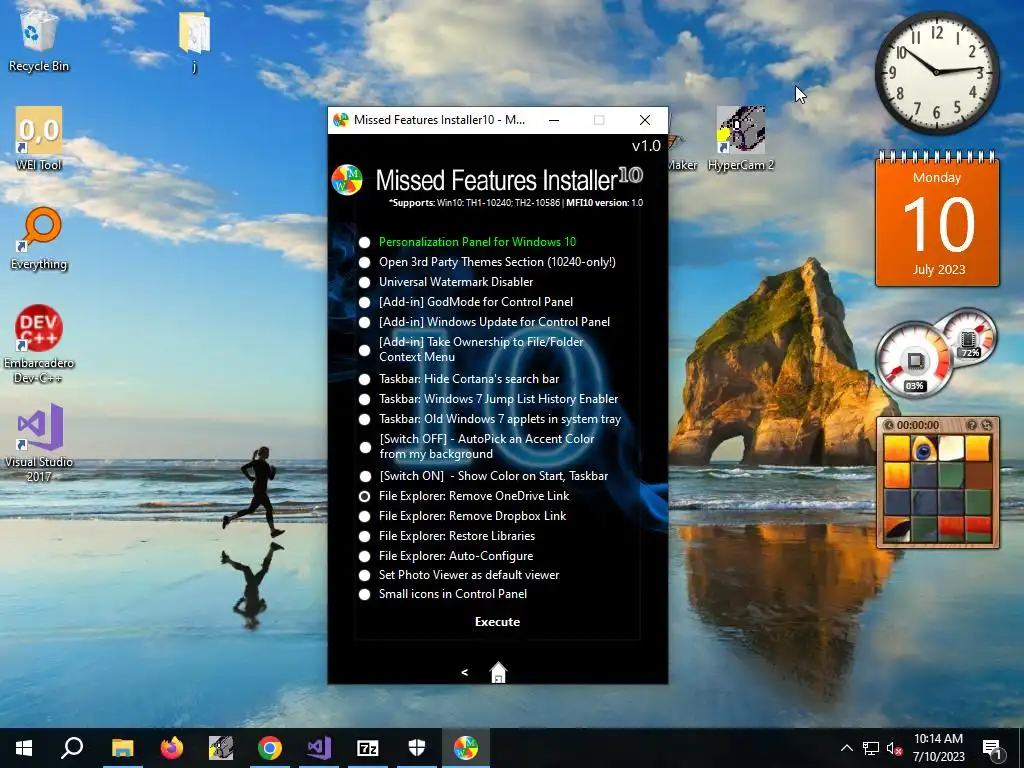Click the puzzle tile showing a bird's eye
The image size is (1024, 768).
pos(924,449)
